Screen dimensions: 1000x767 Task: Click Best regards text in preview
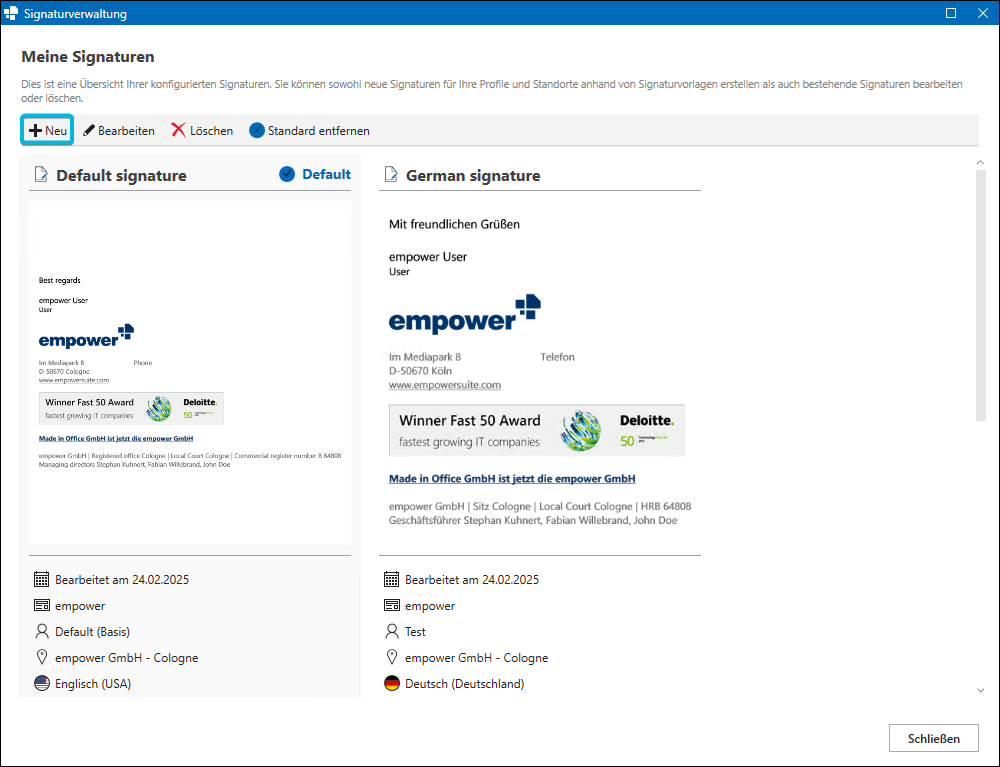pos(59,280)
